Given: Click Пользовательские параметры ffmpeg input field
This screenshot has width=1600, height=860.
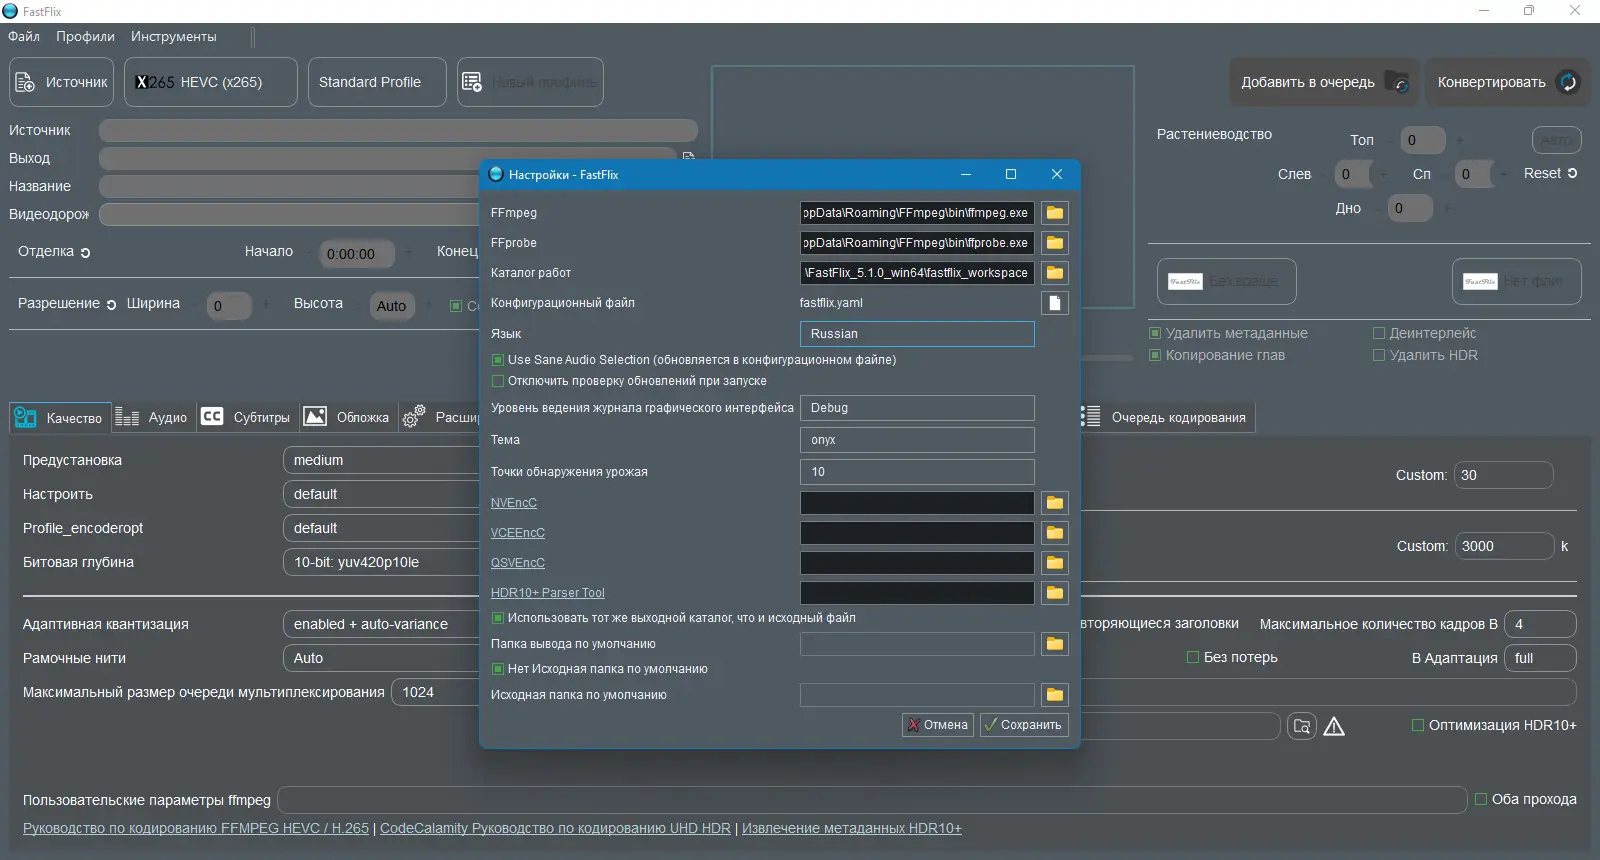Looking at the screenshot, I should pos(872,800).
